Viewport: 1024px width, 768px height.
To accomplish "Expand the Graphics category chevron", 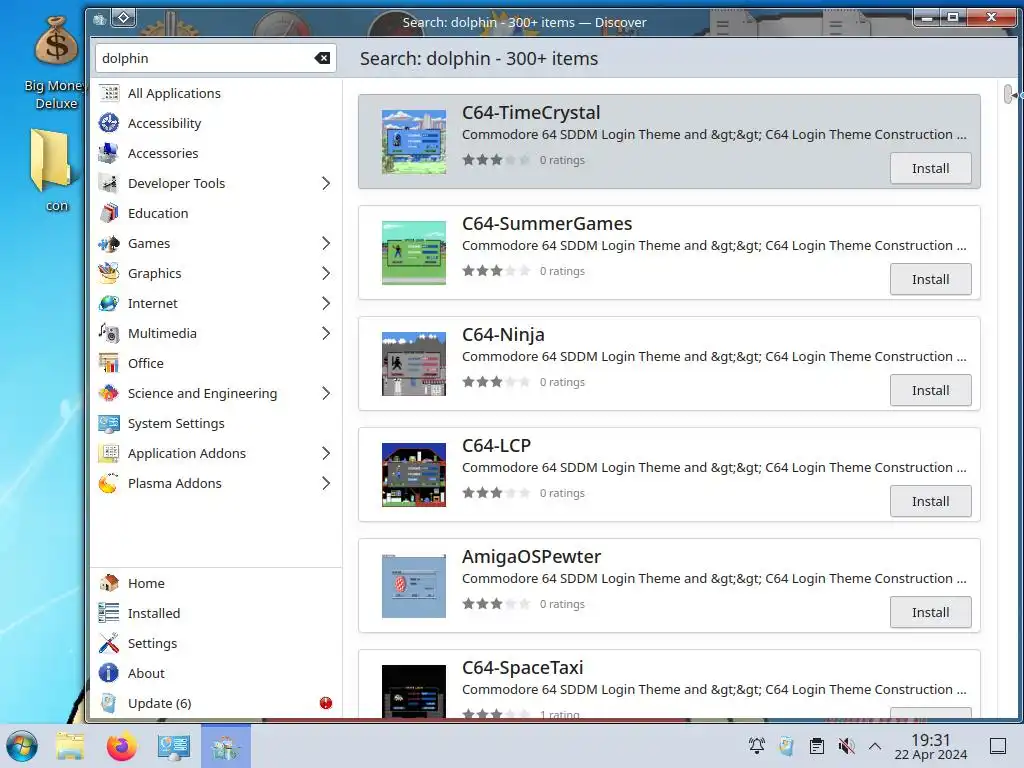I will point(326,274).
